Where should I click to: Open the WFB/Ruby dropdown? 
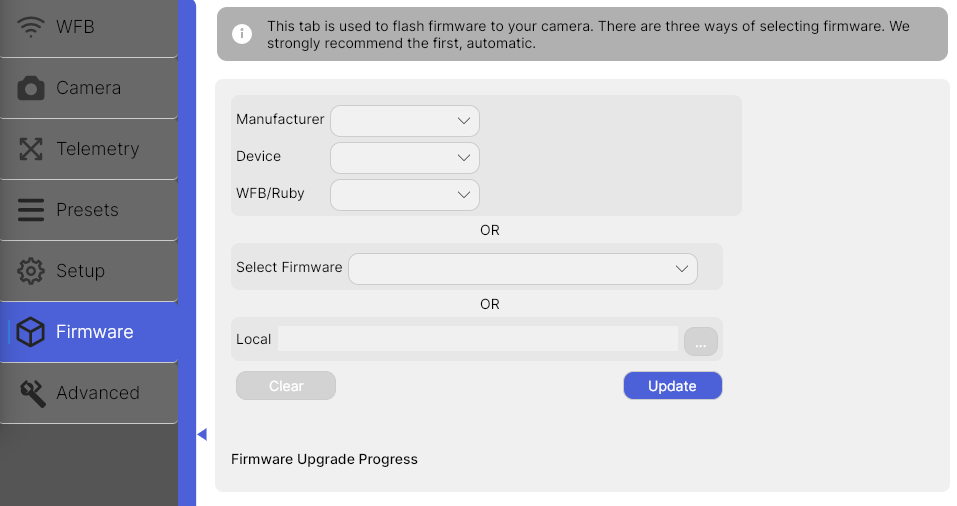pyautogui.click(x=405, y=195)
